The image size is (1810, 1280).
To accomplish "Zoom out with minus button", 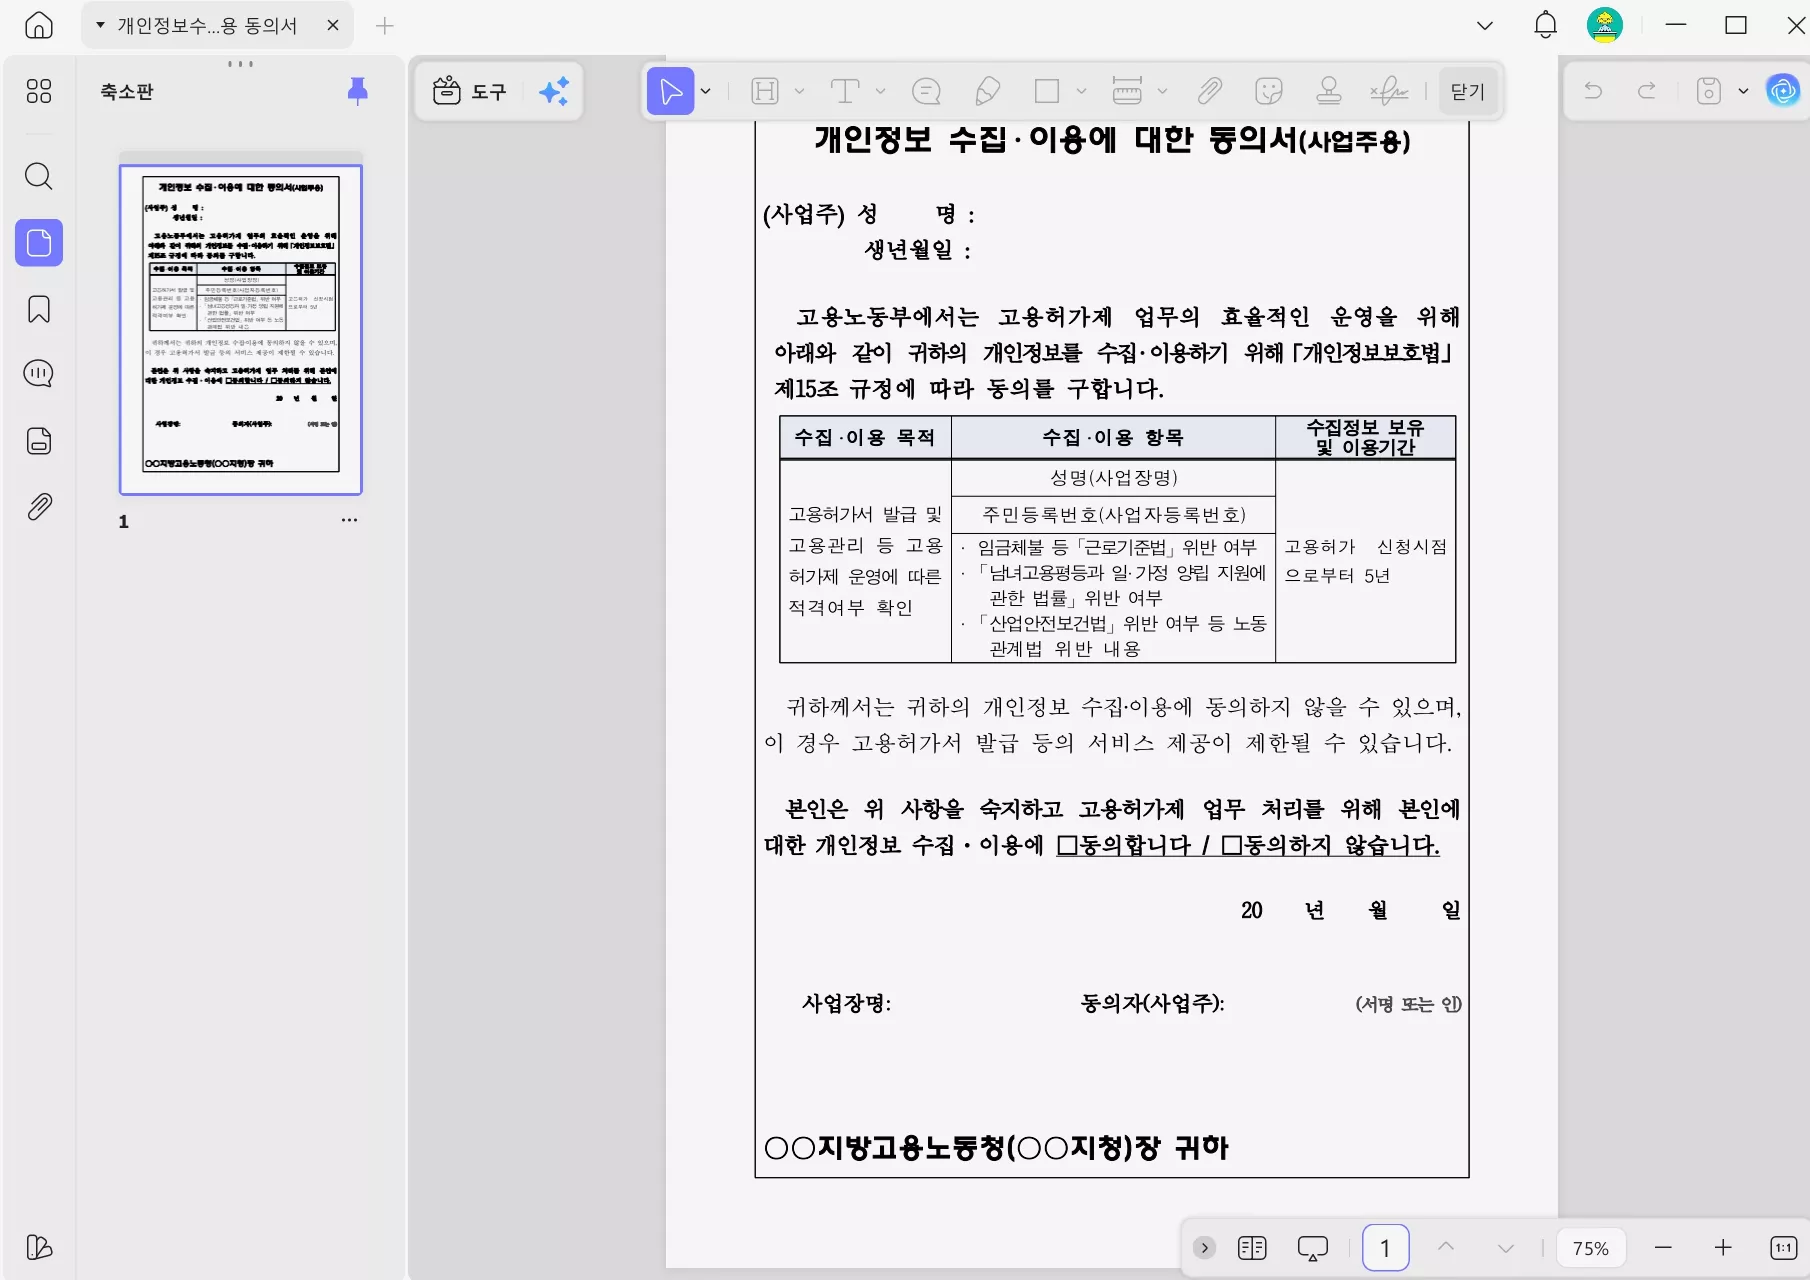I will click(x=1663, y=1247).
